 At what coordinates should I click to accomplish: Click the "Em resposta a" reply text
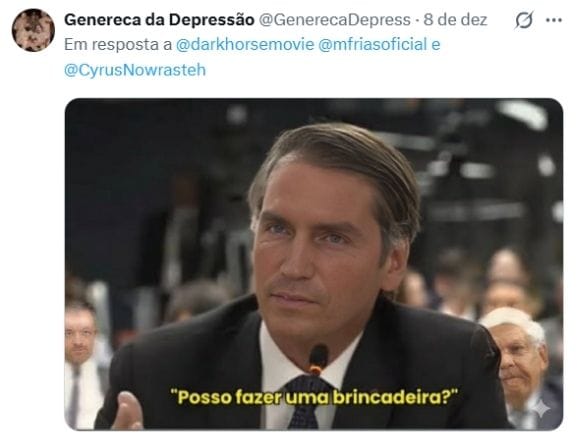click(x=118, y=45)
